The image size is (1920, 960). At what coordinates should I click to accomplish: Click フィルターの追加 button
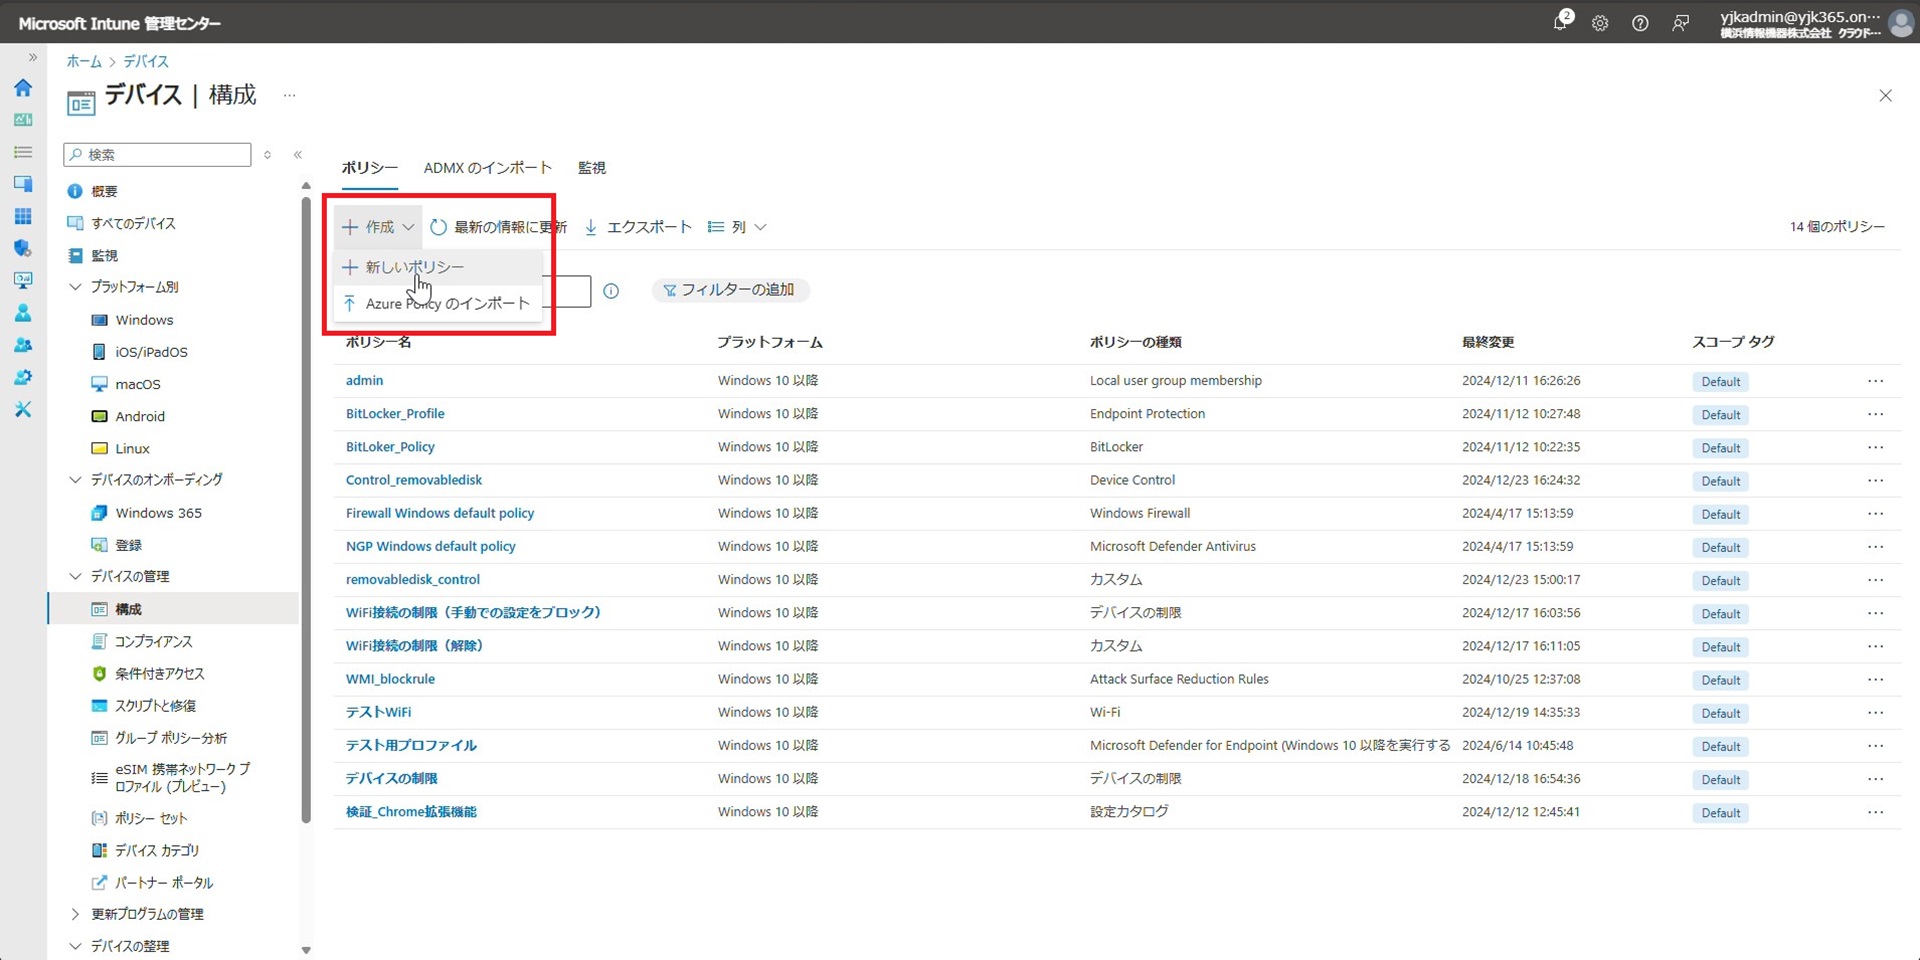pos(730,290)
